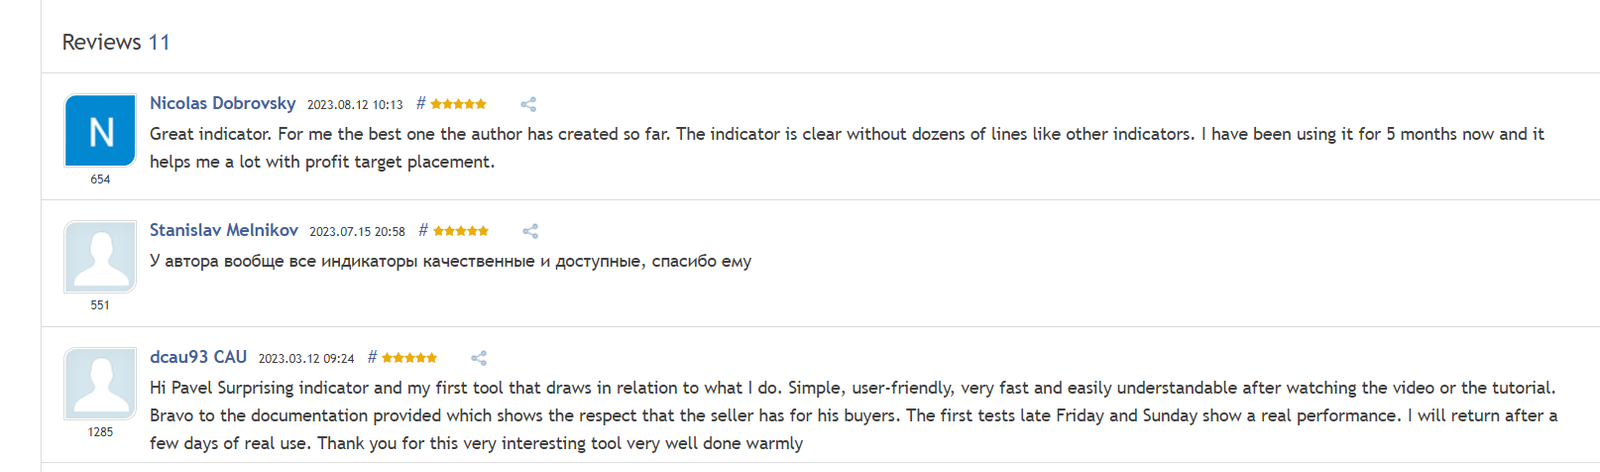The image size is (1600, 472).
Task: Click the 2023.03.12 09:24 review timestamp
Action: pyautogui.click(x=306, y=359)
